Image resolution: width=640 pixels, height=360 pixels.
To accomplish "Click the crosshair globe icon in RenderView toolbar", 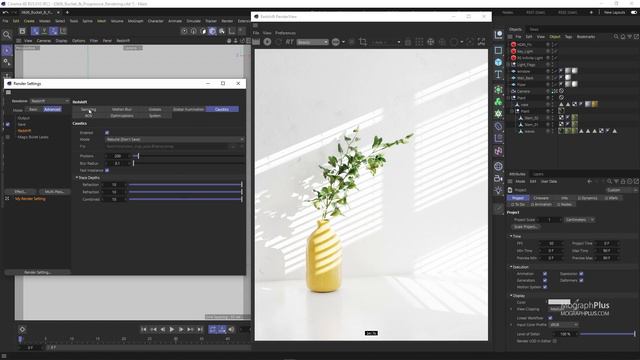I will pyautogui.click(x=431, y=42).
